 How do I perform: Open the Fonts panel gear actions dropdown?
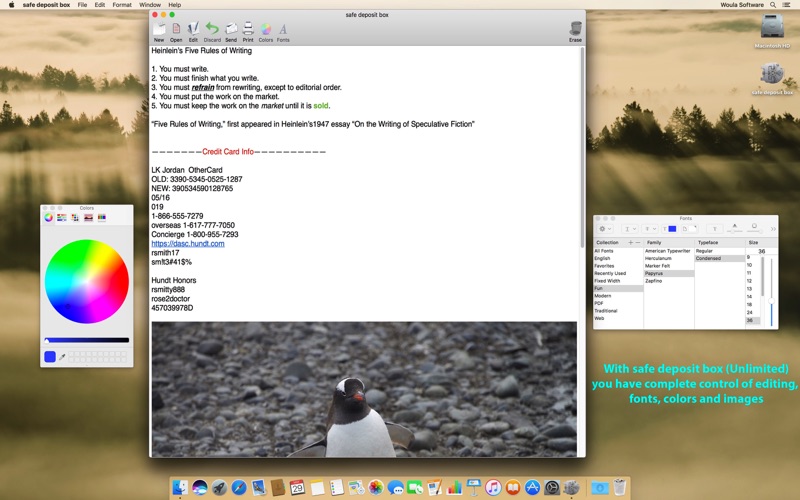[605, 229]
